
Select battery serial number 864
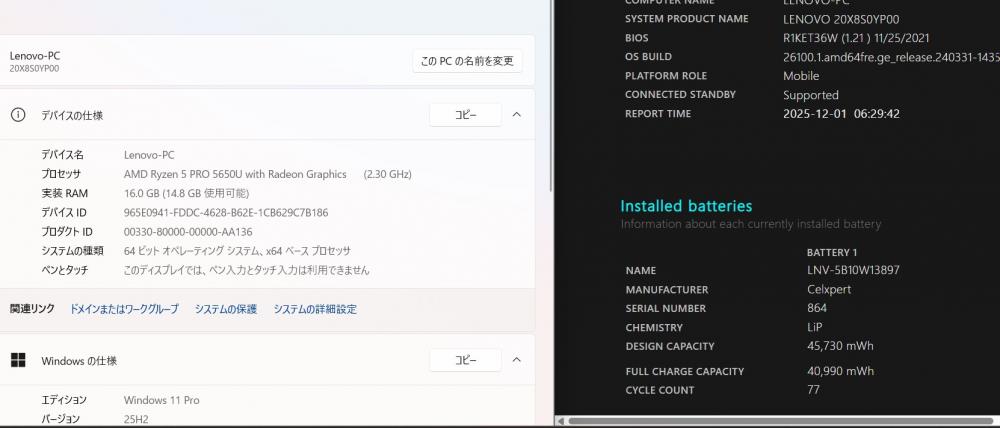tap(816, 308)
